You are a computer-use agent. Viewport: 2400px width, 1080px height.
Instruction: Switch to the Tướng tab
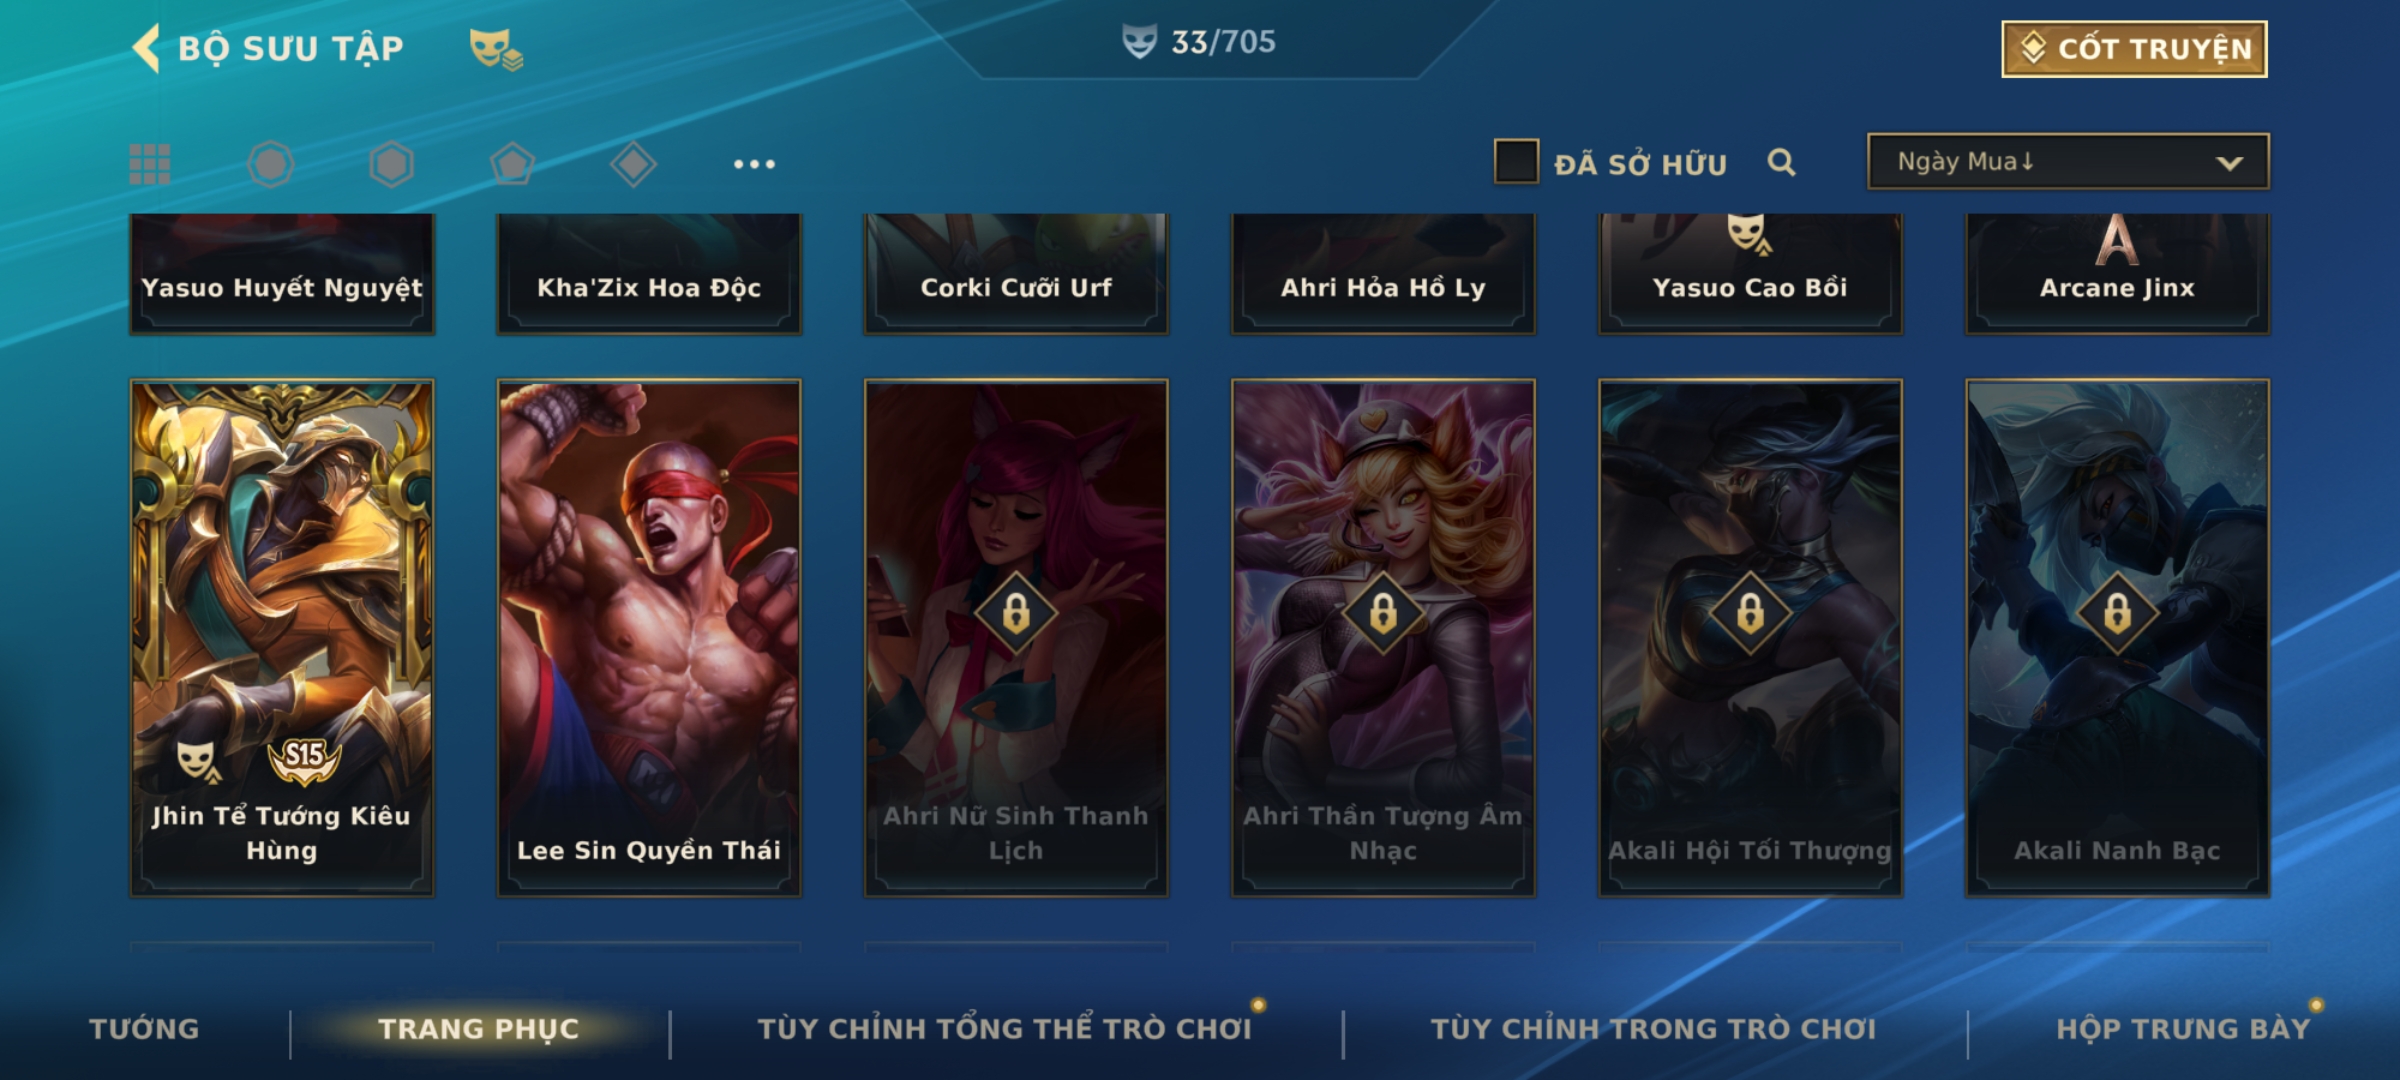tap(144, 1029)
